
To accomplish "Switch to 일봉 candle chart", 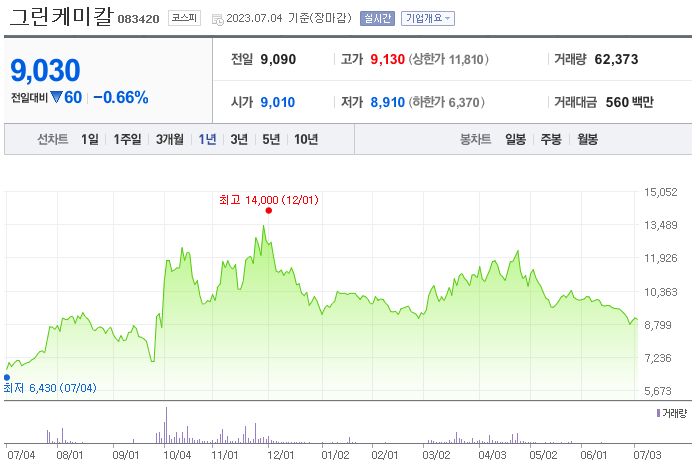I will tap(515, 139).
